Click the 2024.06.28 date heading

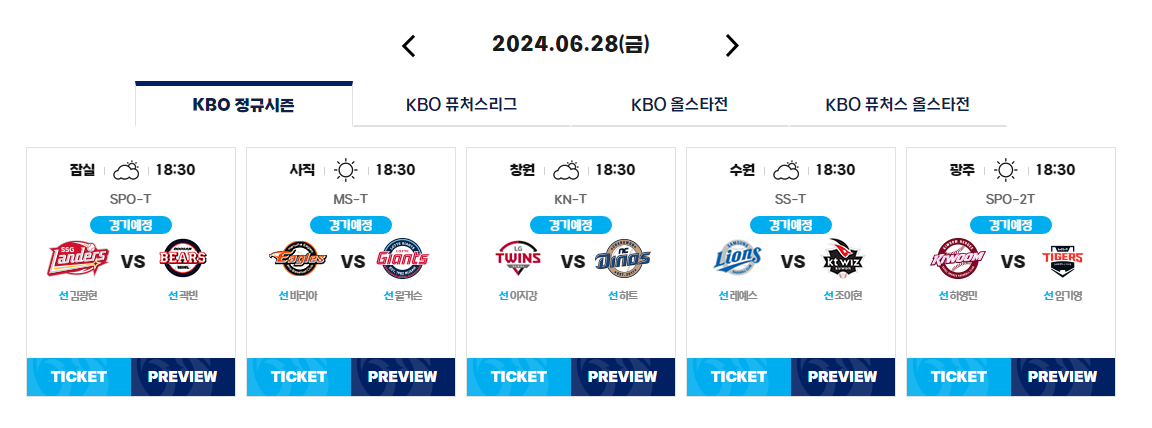(571, 45)
